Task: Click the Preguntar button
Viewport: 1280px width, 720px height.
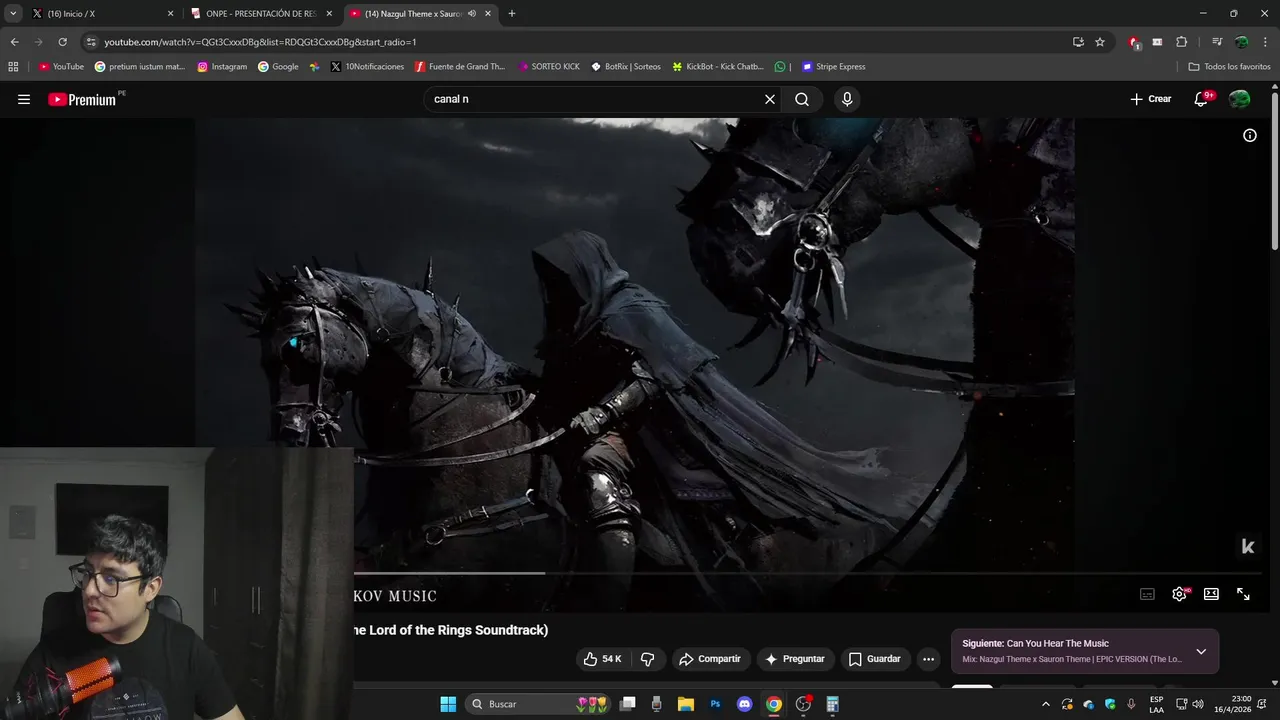Action: (795, 659)
